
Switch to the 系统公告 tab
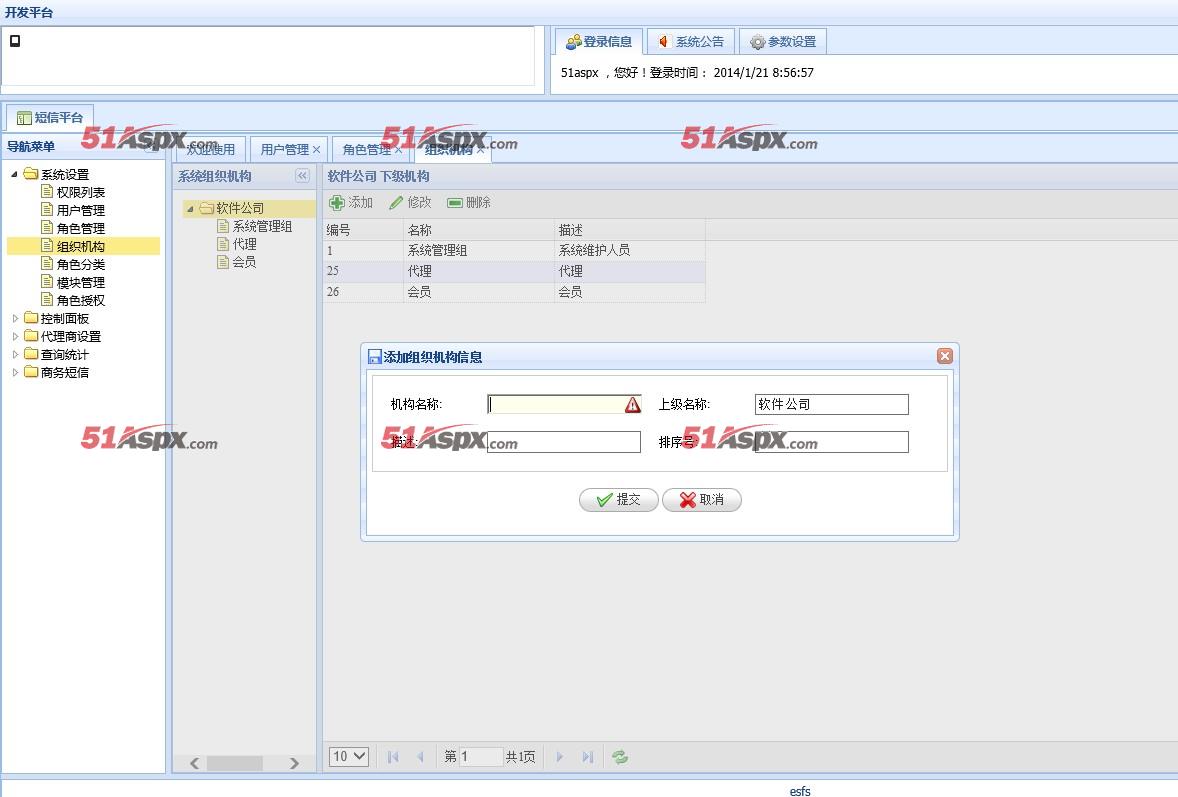[x=690, y=42]
